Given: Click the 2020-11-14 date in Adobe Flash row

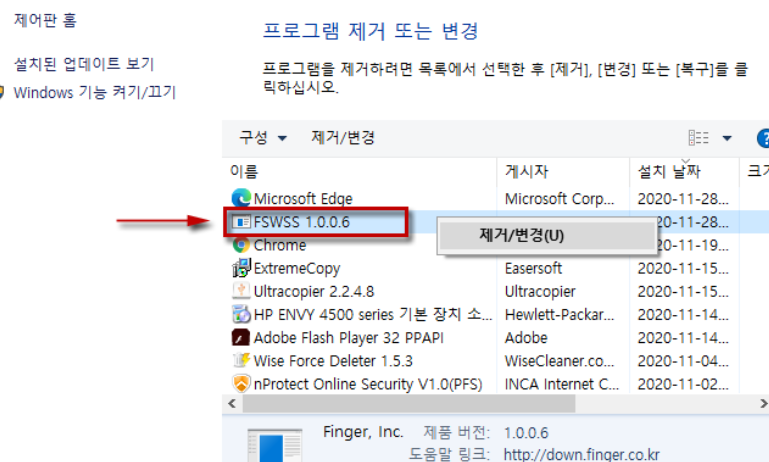Looking at the screenshot, I should click(683, 337).
